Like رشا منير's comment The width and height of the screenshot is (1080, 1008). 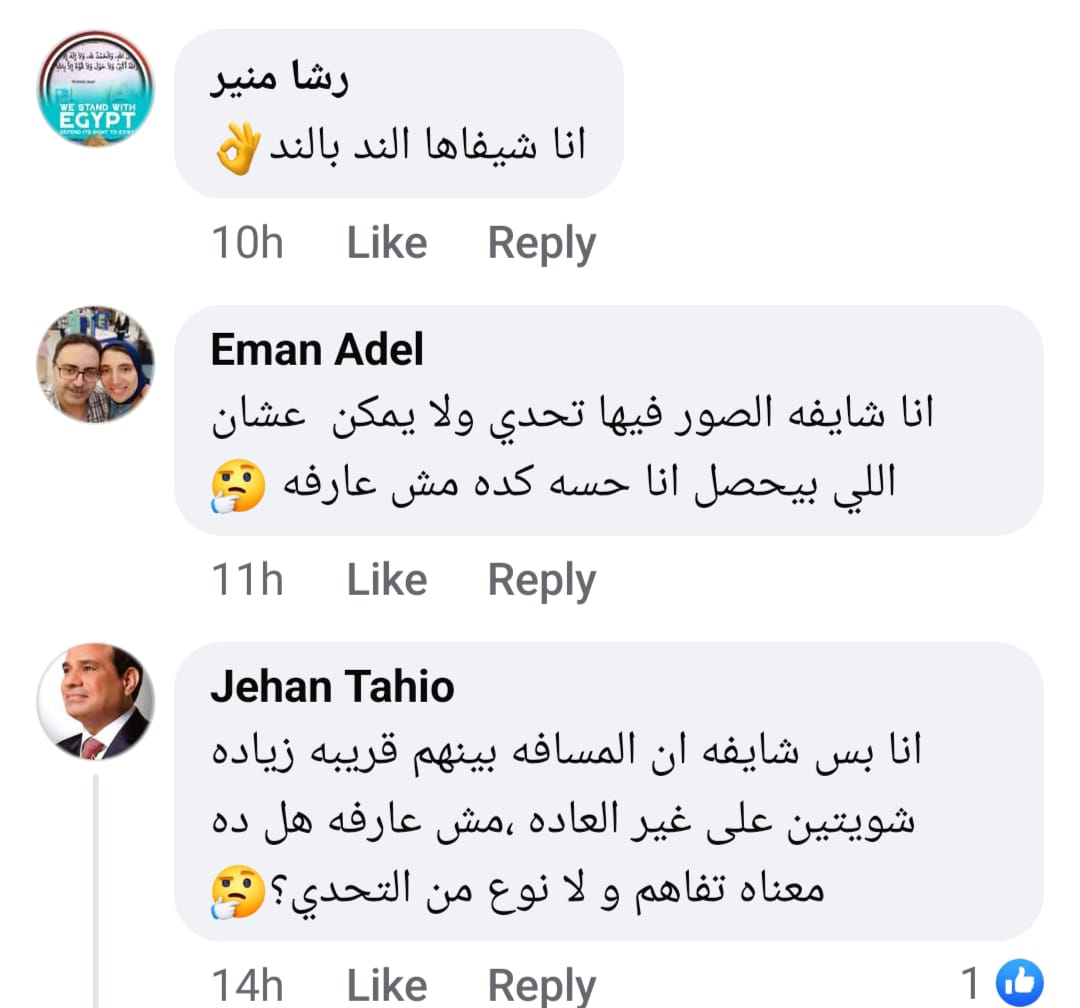386,243
